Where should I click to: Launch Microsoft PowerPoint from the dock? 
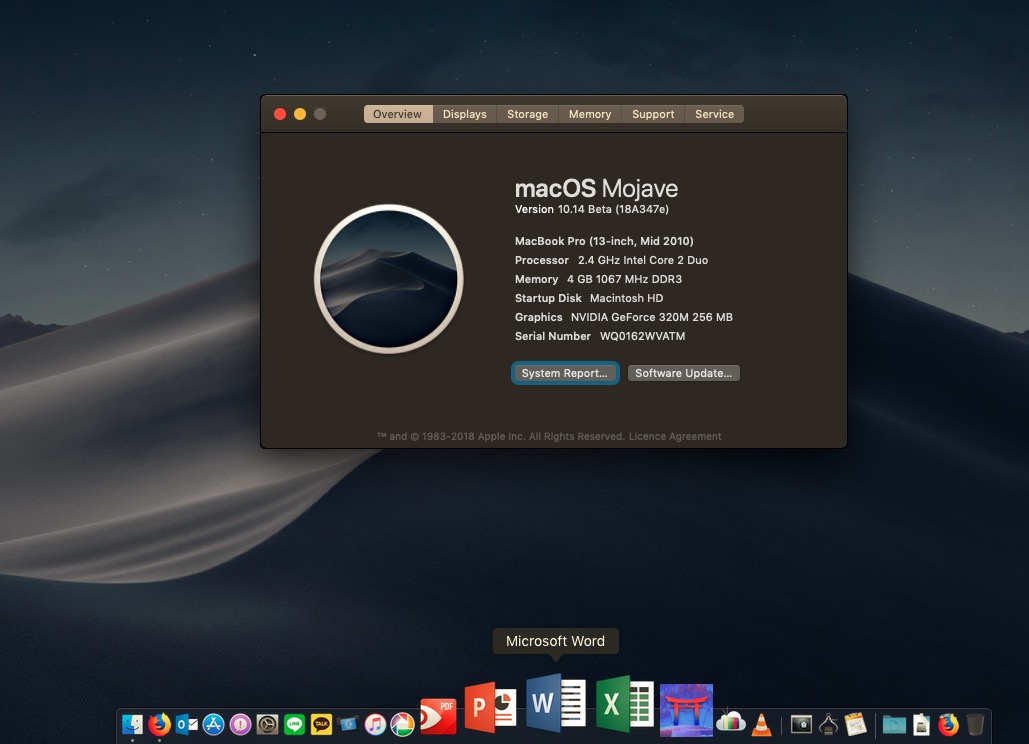point(490,709)
